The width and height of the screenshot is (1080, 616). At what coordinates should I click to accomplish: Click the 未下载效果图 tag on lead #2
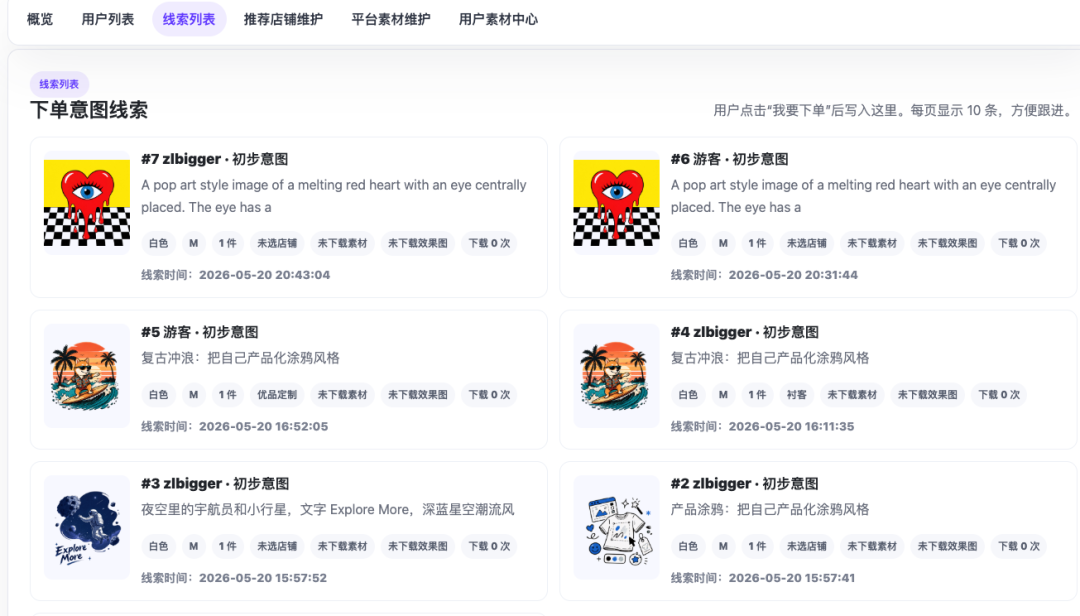click(947, 546)
